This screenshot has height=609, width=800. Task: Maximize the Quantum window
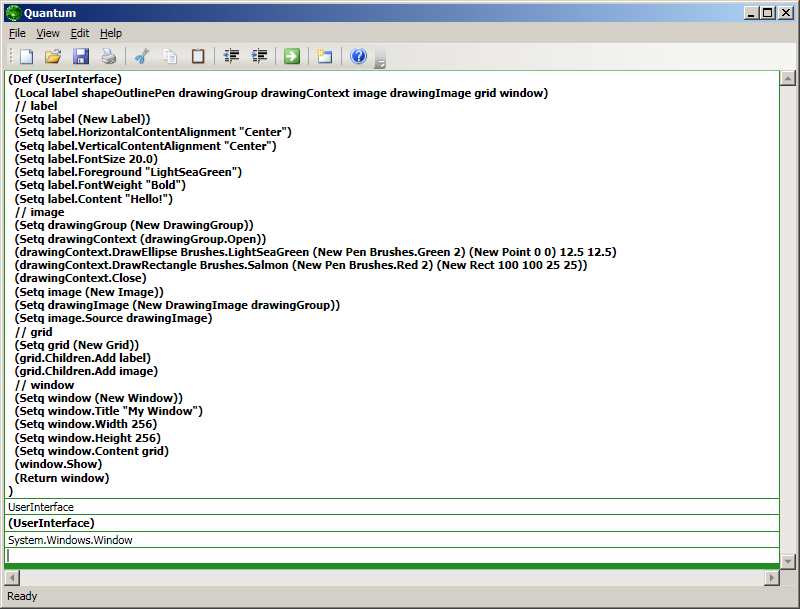coord(768,13)
